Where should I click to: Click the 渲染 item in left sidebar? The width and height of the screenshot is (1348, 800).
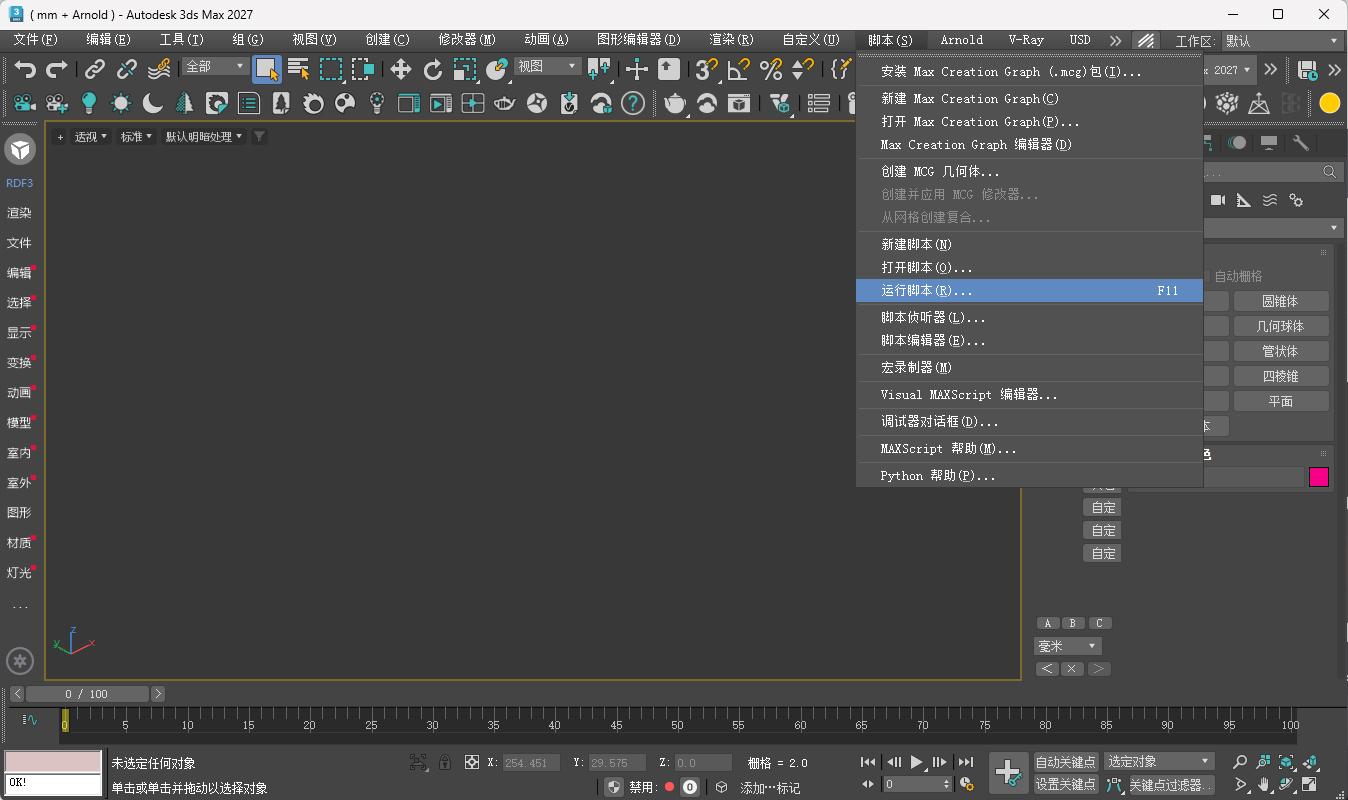pyautogui.click(x=20, y=213)
